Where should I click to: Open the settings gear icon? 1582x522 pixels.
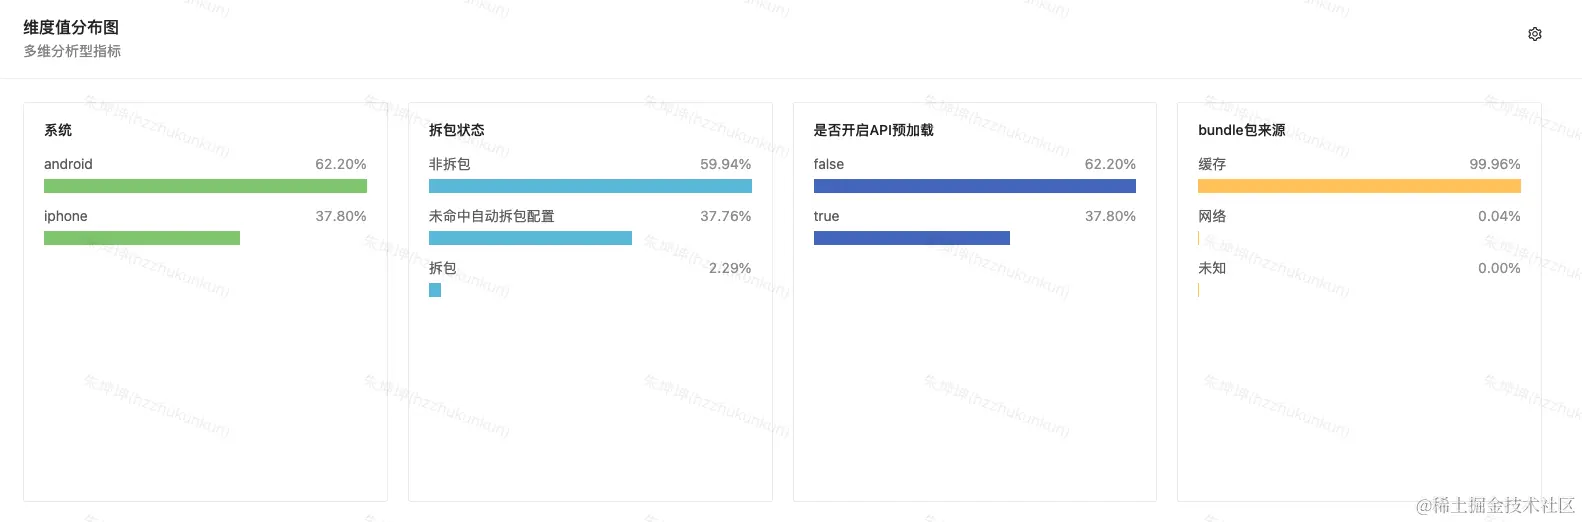point(1535,34)
